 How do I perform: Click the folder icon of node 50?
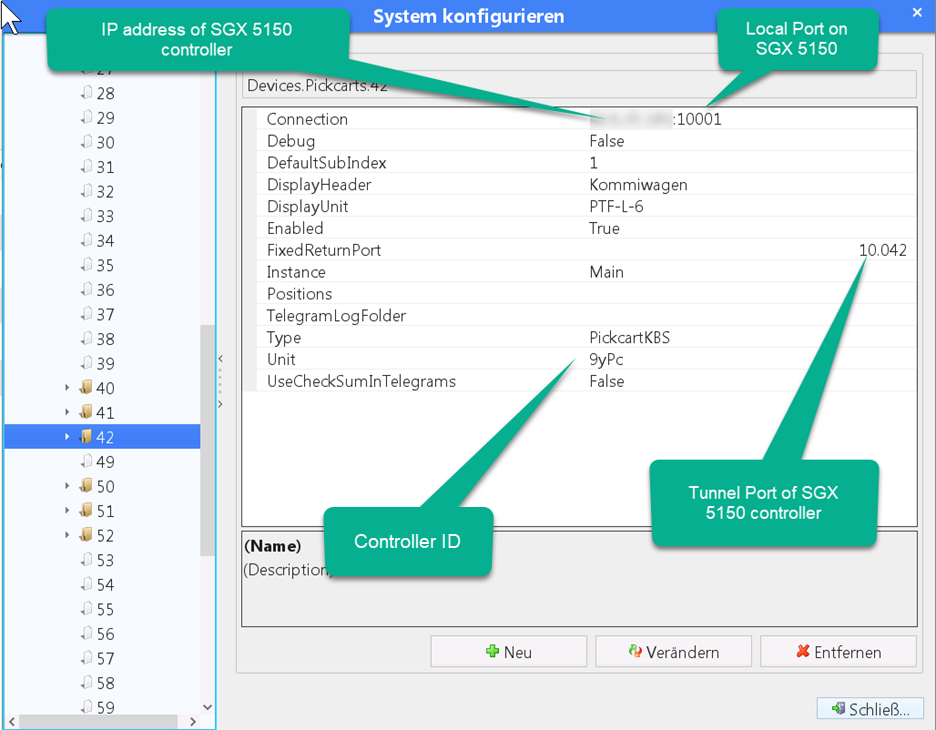pos(86,485)
